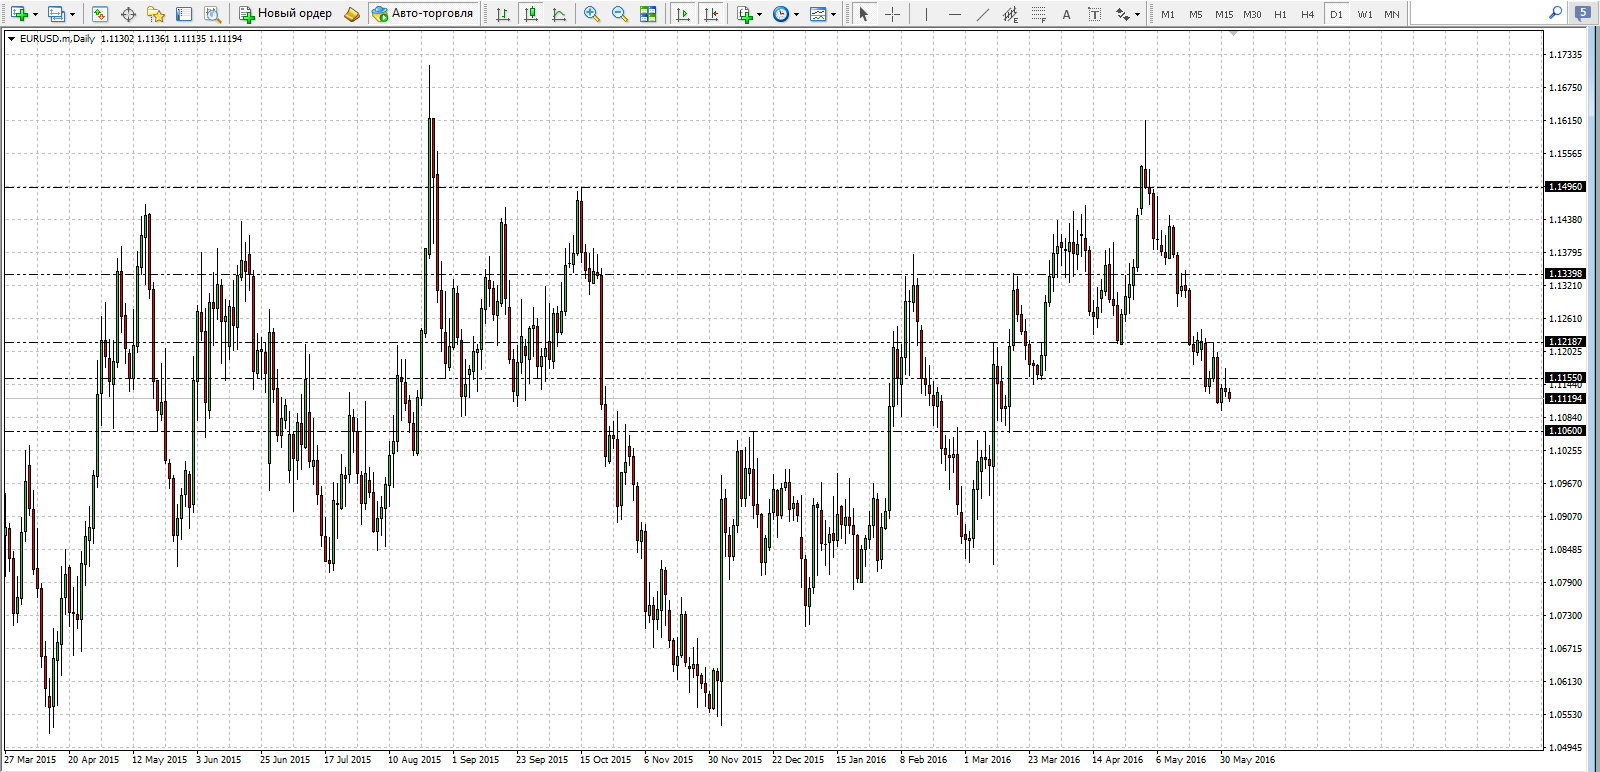Click the 1.10600 horizontal line label
This screenshot has height=772, width=1600.
1565,431
